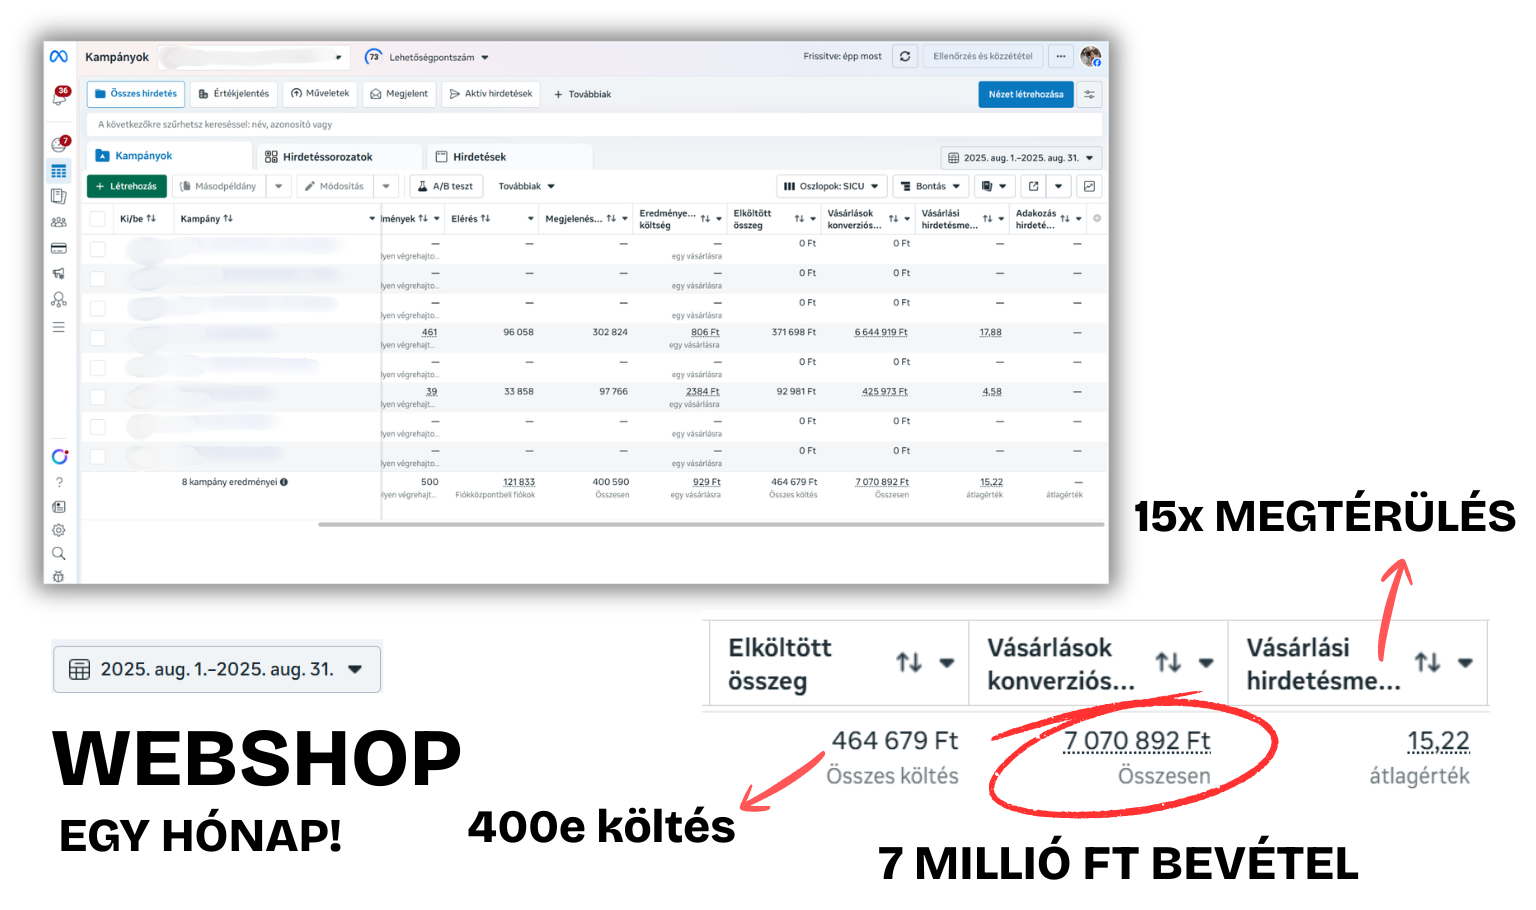Expand the Oszlopok: SICU columns dropdown
The width and height of the screenshot is (1536, 910).
click(x=831, y=186)
